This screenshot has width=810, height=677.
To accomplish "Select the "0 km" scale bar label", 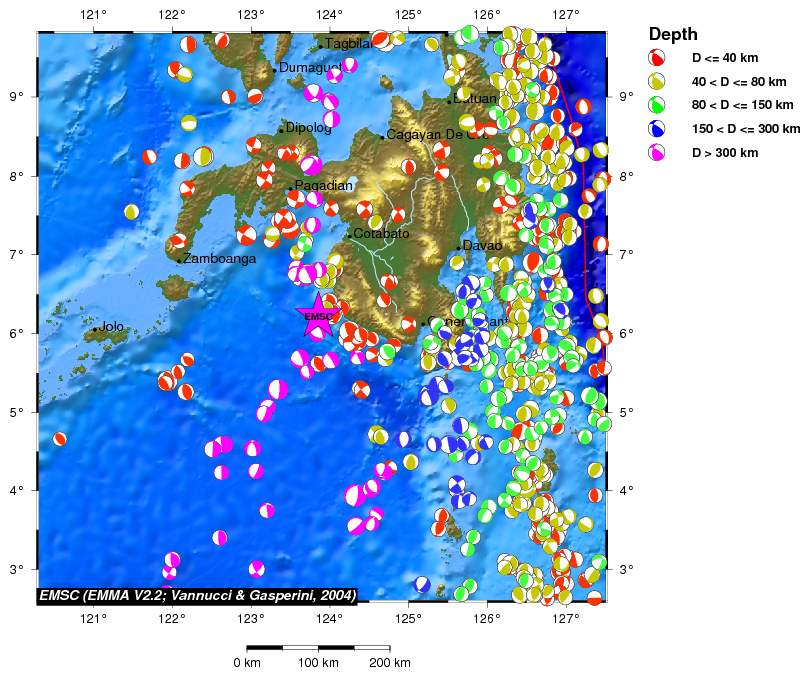I will [x=247, y=663].
